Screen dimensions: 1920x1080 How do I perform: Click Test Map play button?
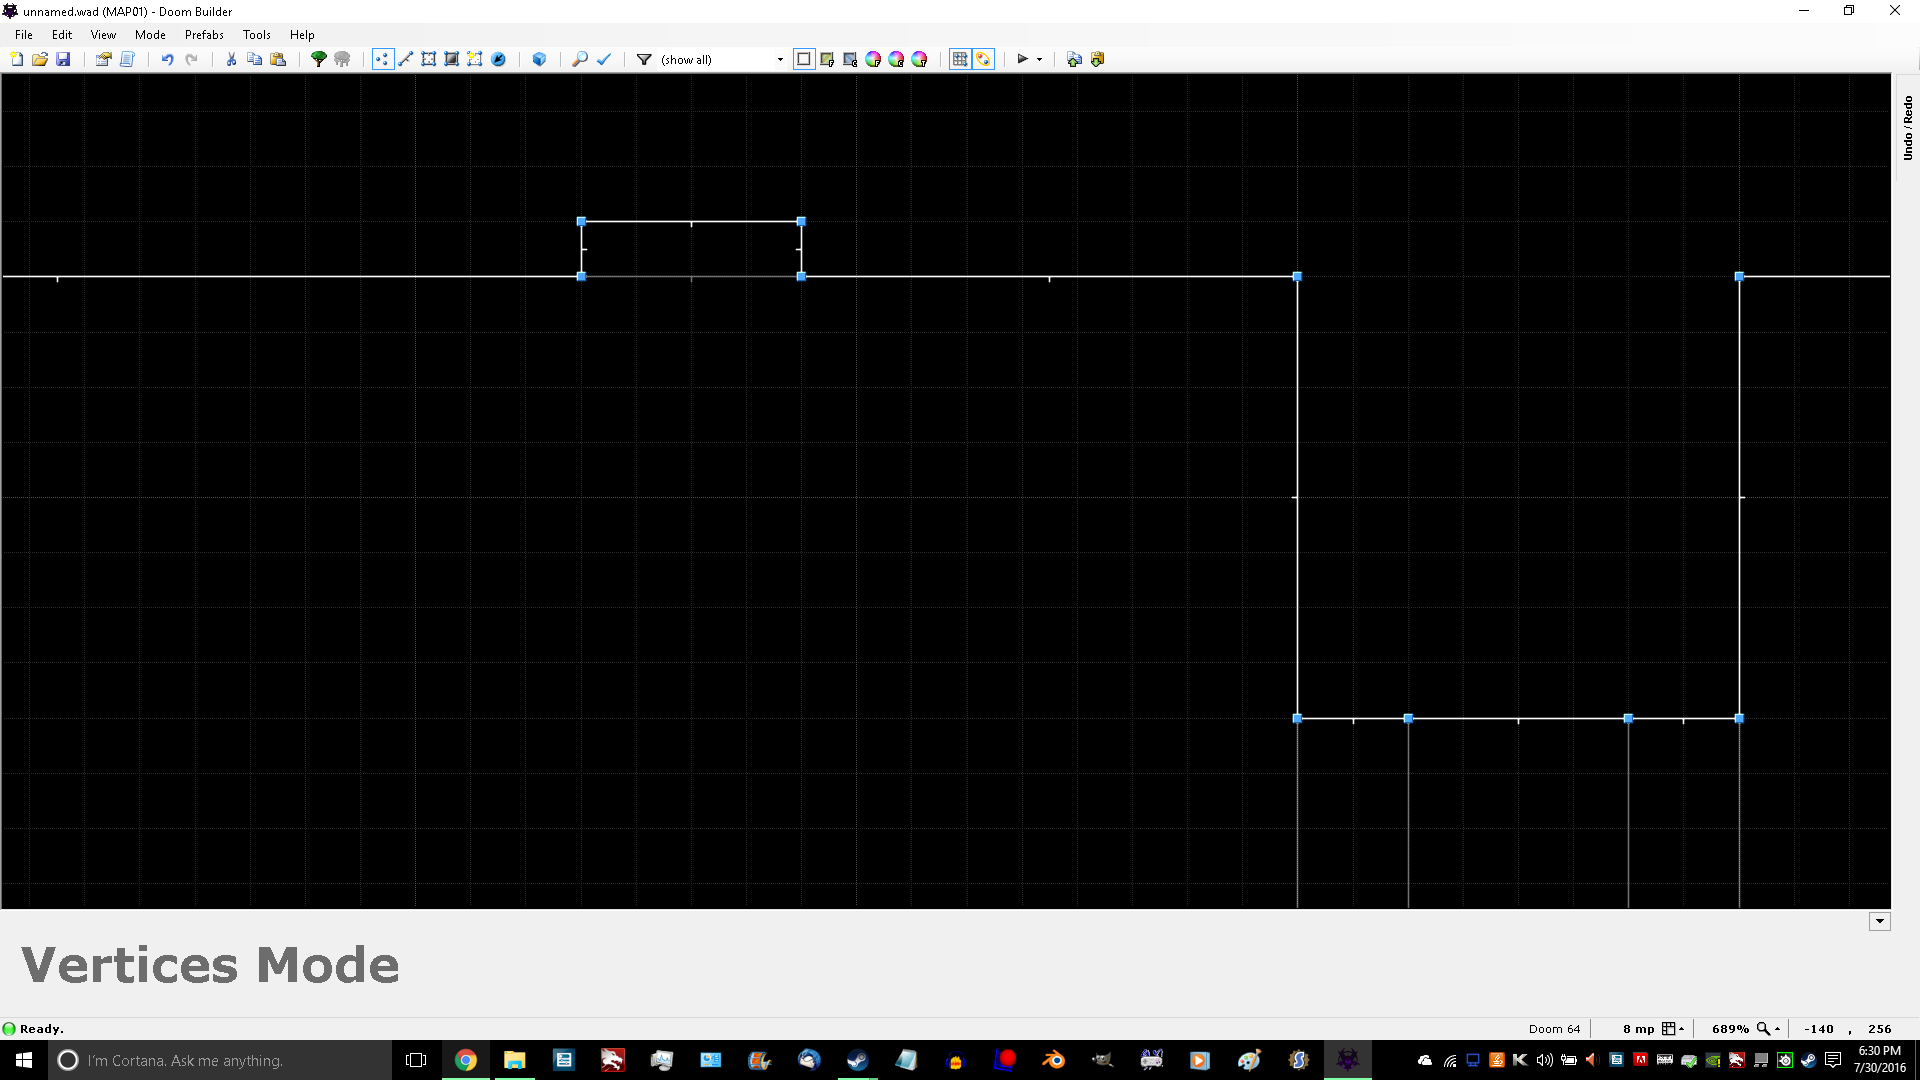pos(1022,59)
